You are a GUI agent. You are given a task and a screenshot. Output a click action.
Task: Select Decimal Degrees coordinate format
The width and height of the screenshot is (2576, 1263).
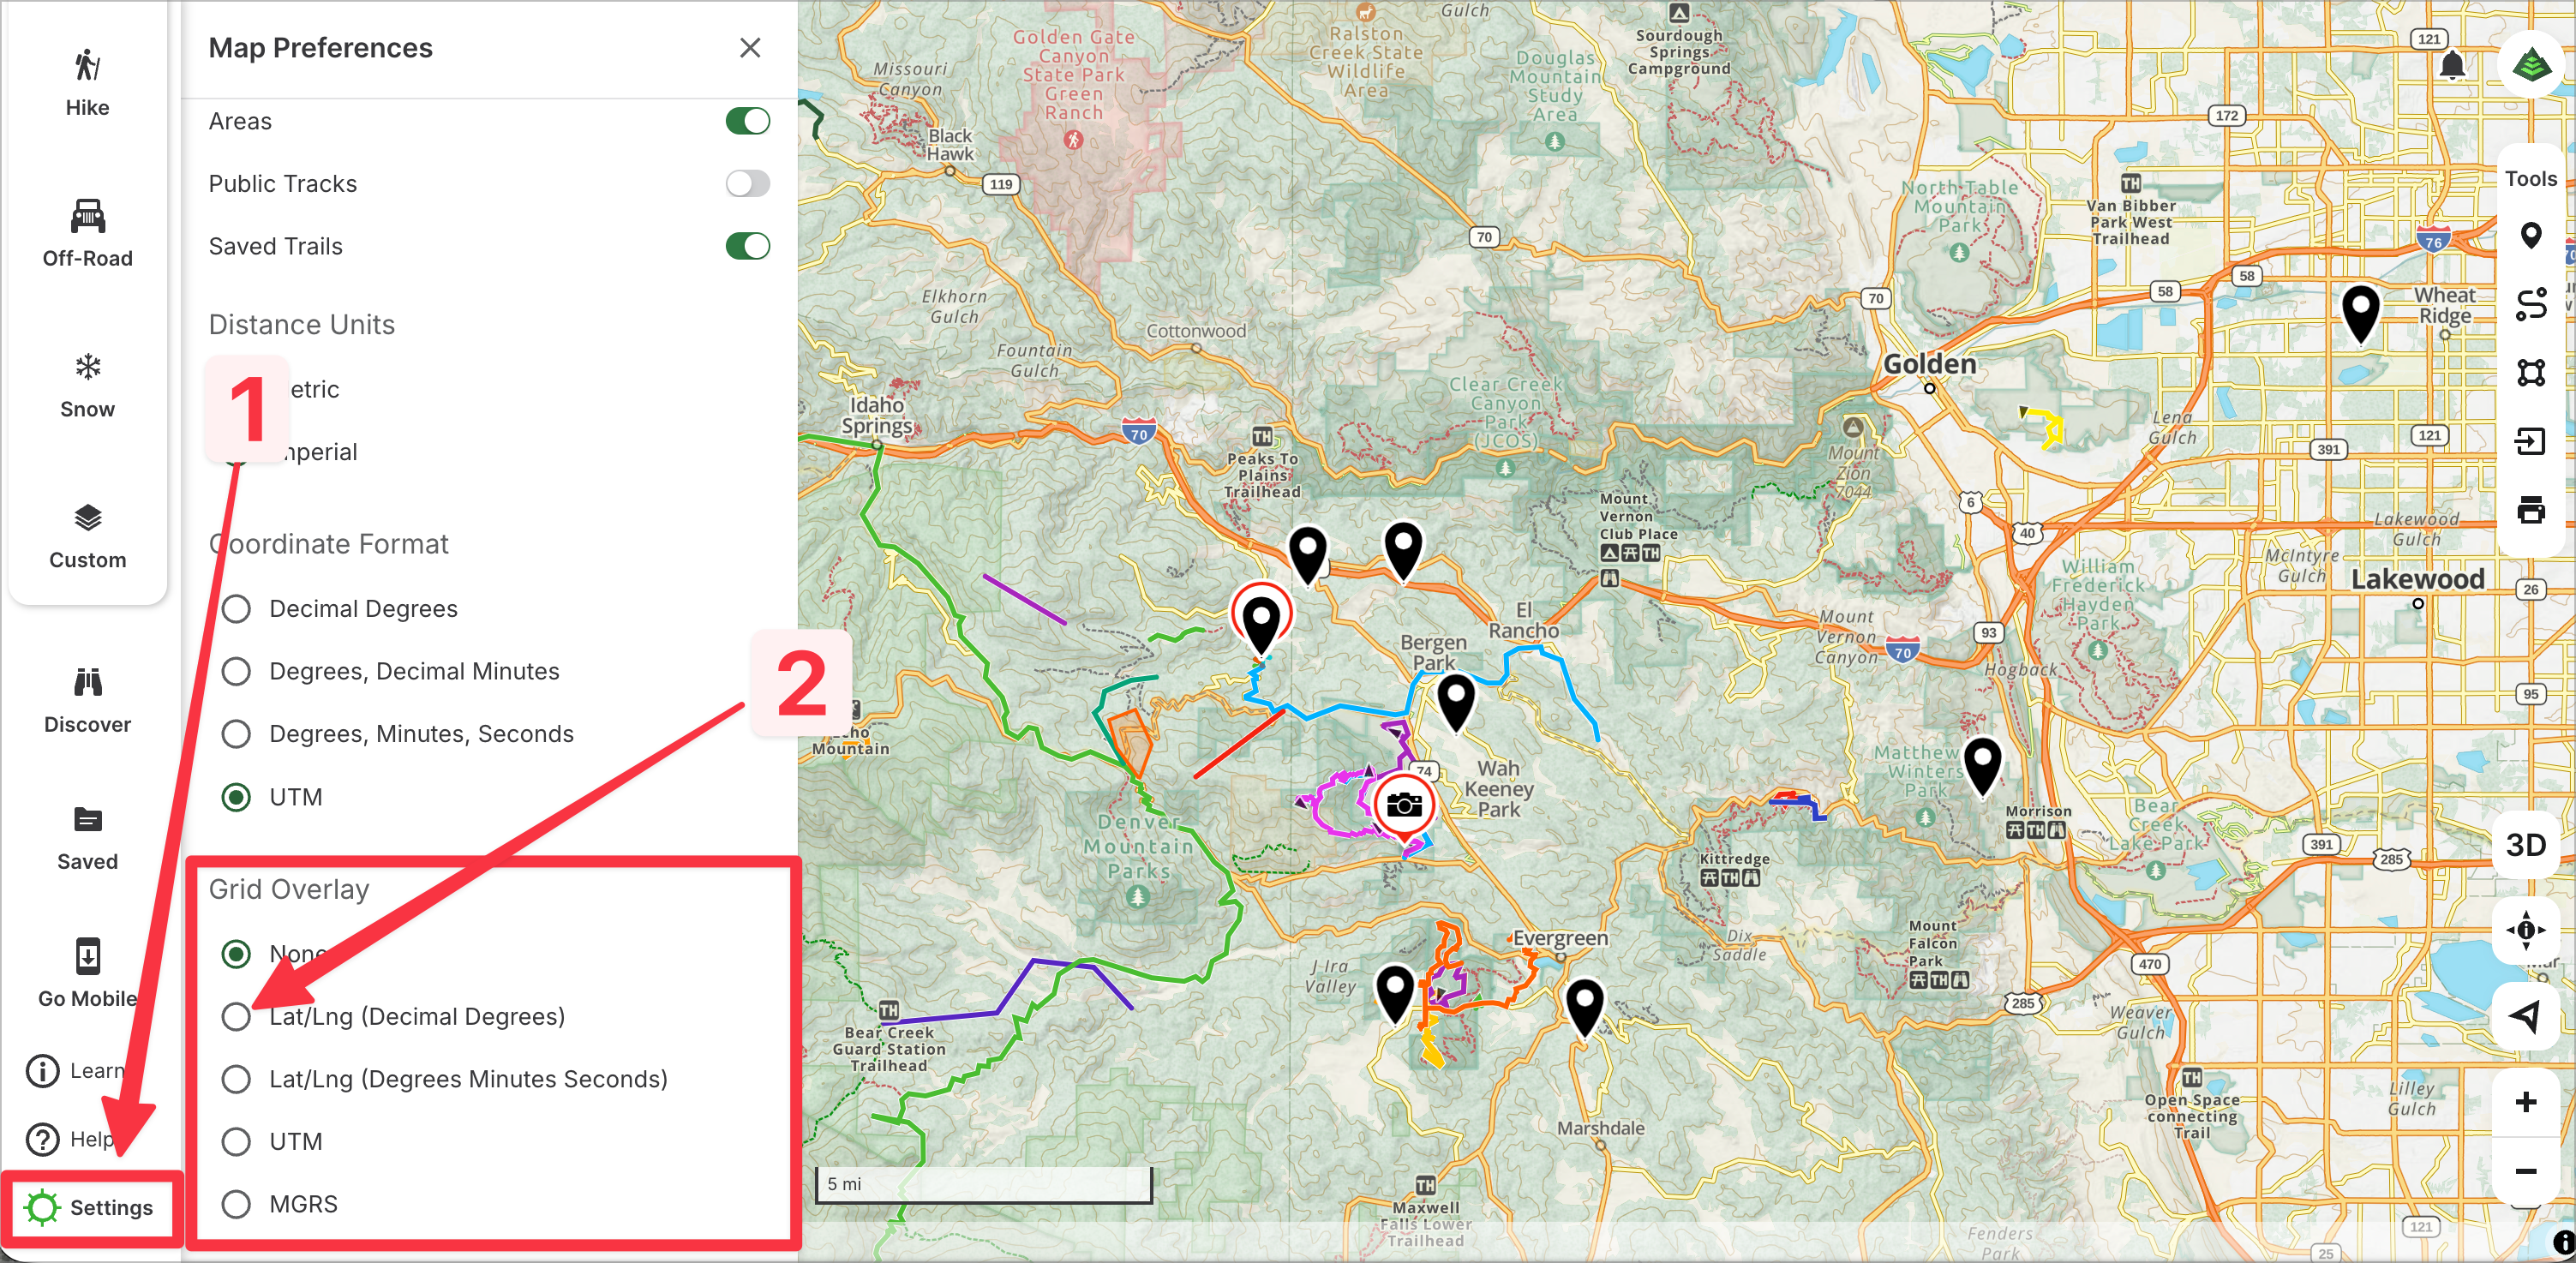[237, 609]
